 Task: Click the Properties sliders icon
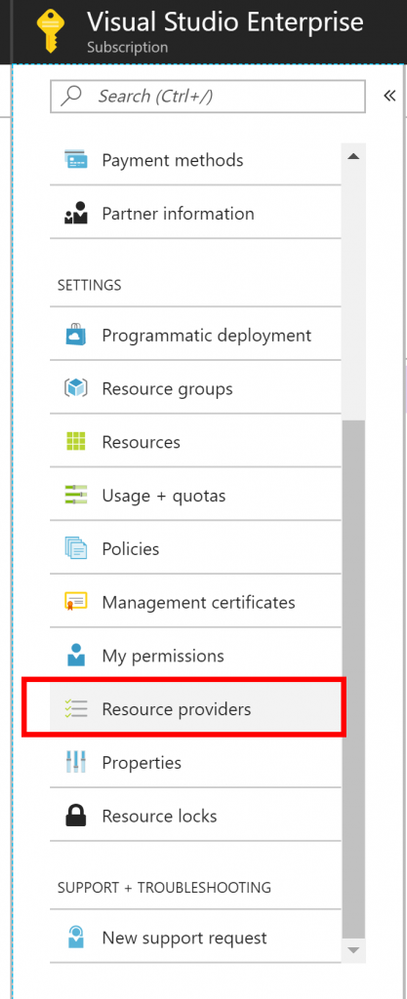tap(76, 762)
